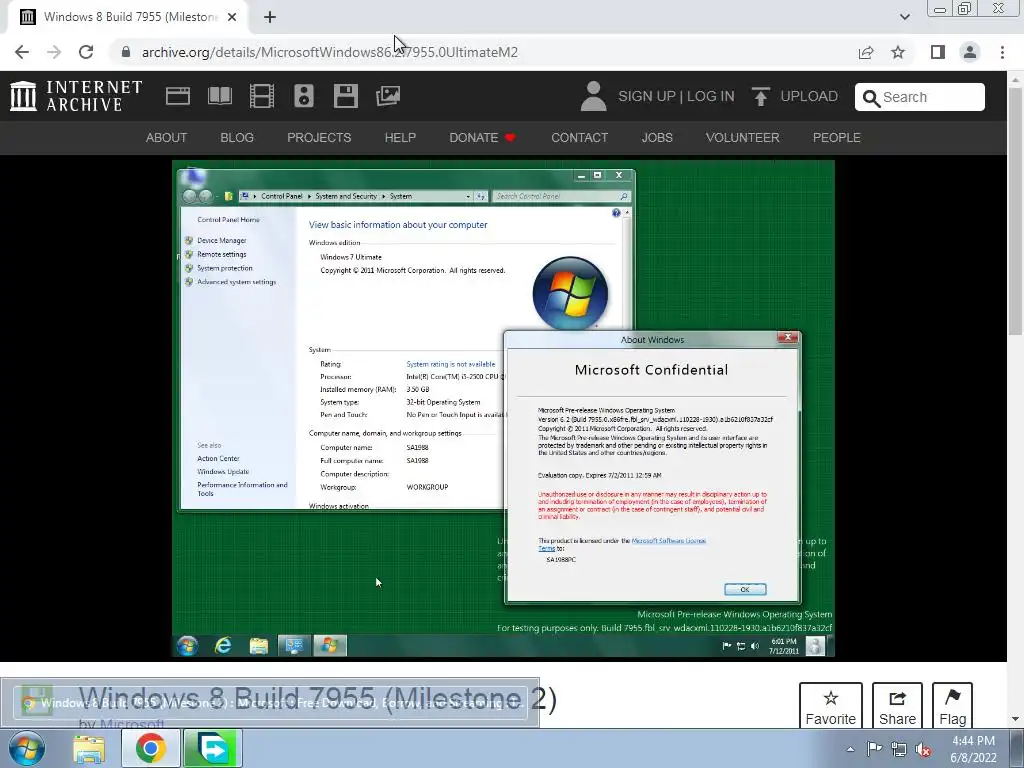Open the Audio speaker icon
Viewport: 1024px width, 768px height.
click(304, 96)
